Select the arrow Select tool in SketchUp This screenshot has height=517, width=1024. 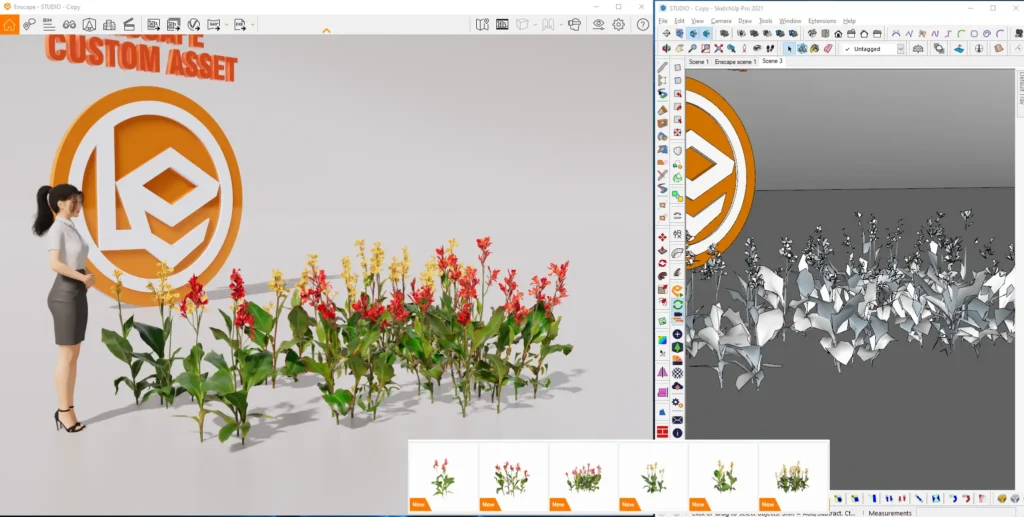790,48
